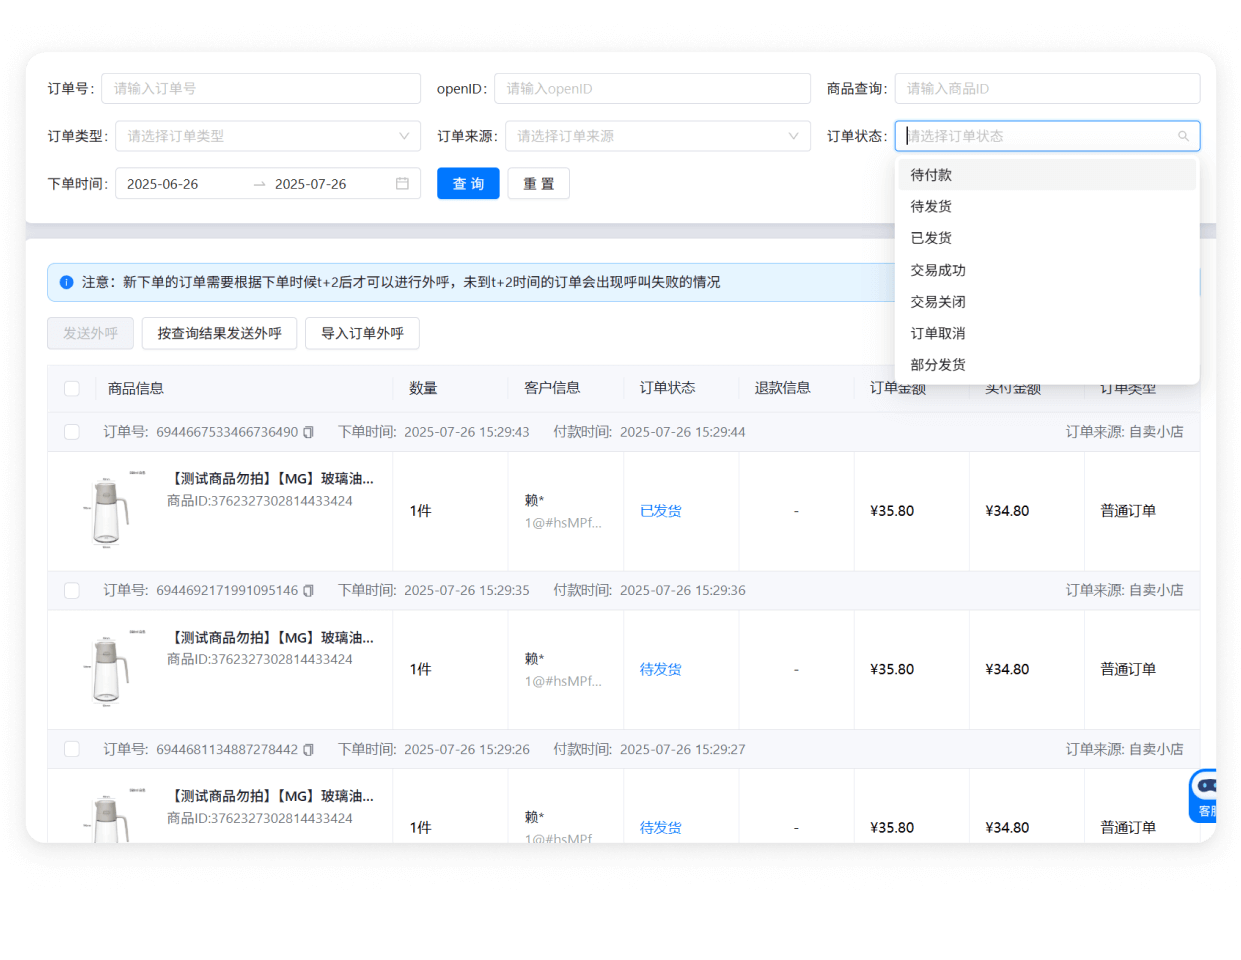This screenshot has width=1241, height=960.
Task: Open the customer service robot widget
Action: (x=1204, y=795)
